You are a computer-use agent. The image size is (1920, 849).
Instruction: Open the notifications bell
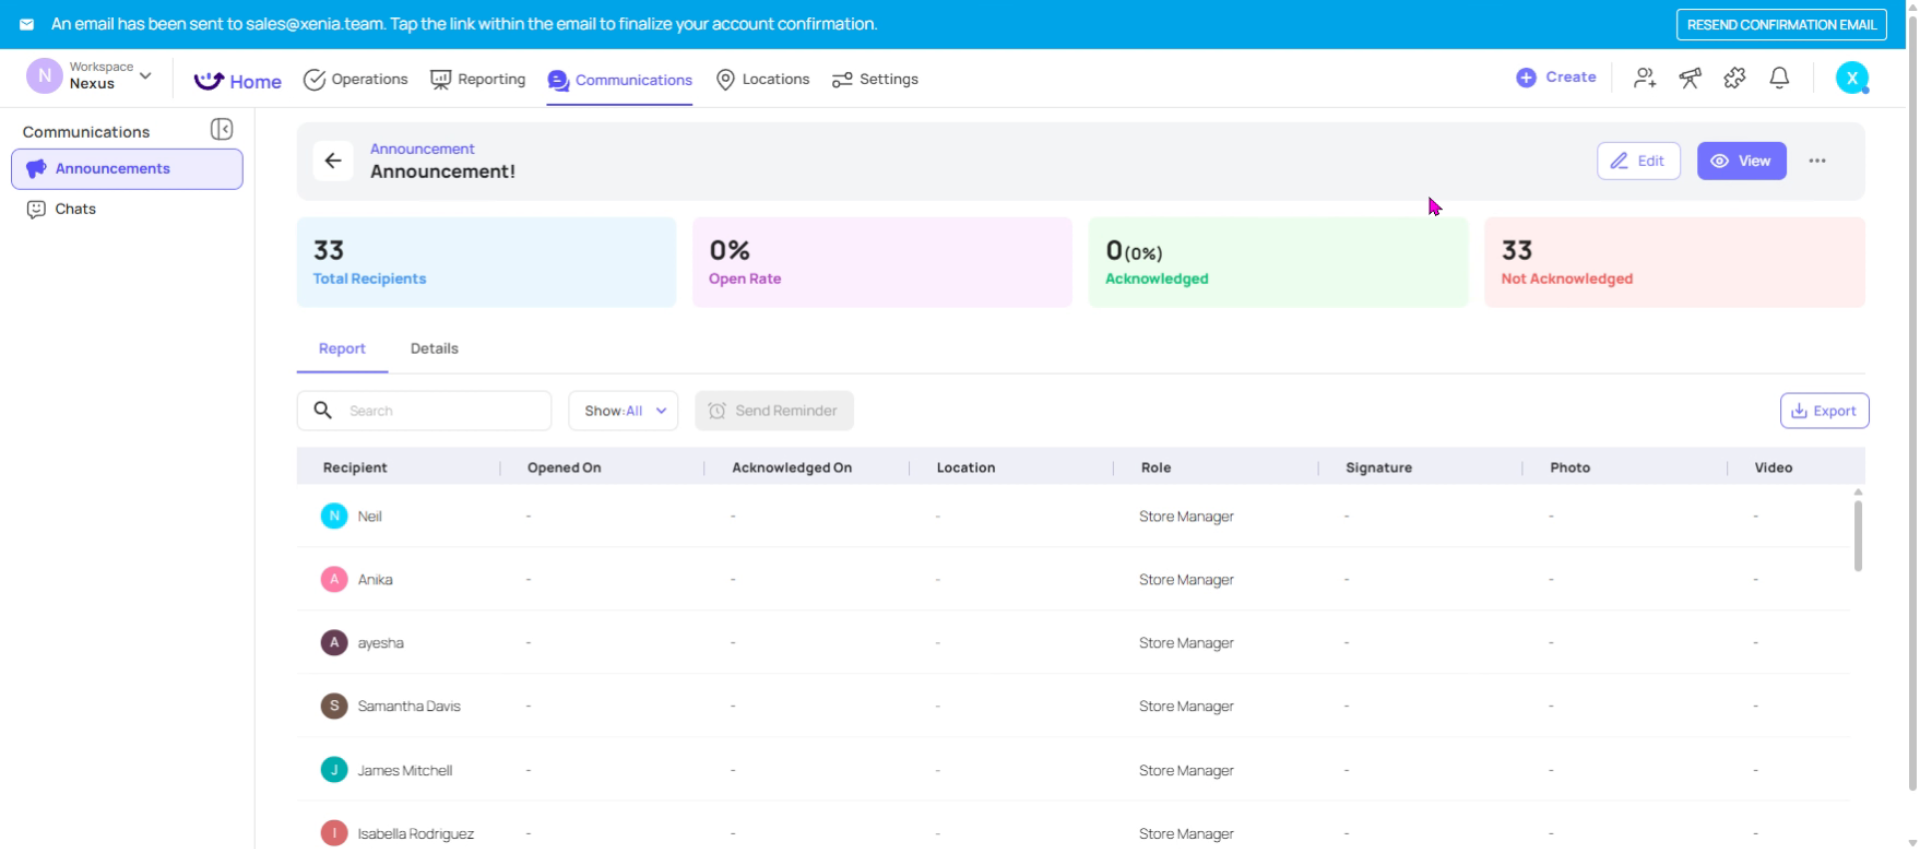[1779, 78]
